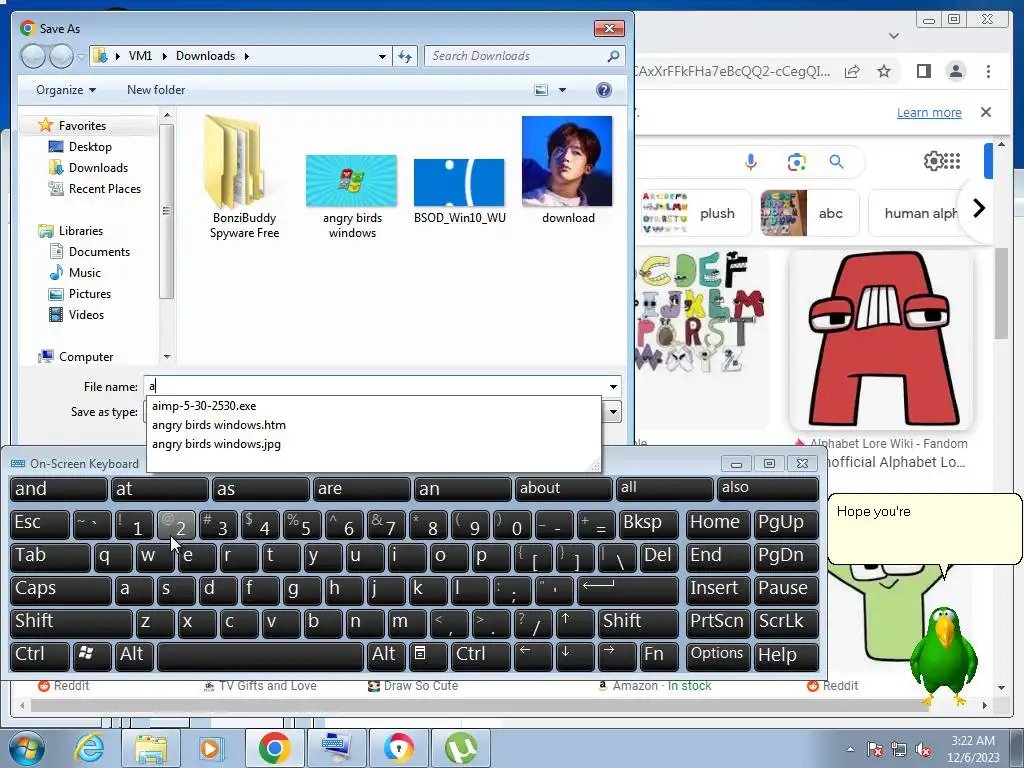This screenshot has height=768, width=1024.
Task: Click the Change your view icon
Action: pos(541,90)
